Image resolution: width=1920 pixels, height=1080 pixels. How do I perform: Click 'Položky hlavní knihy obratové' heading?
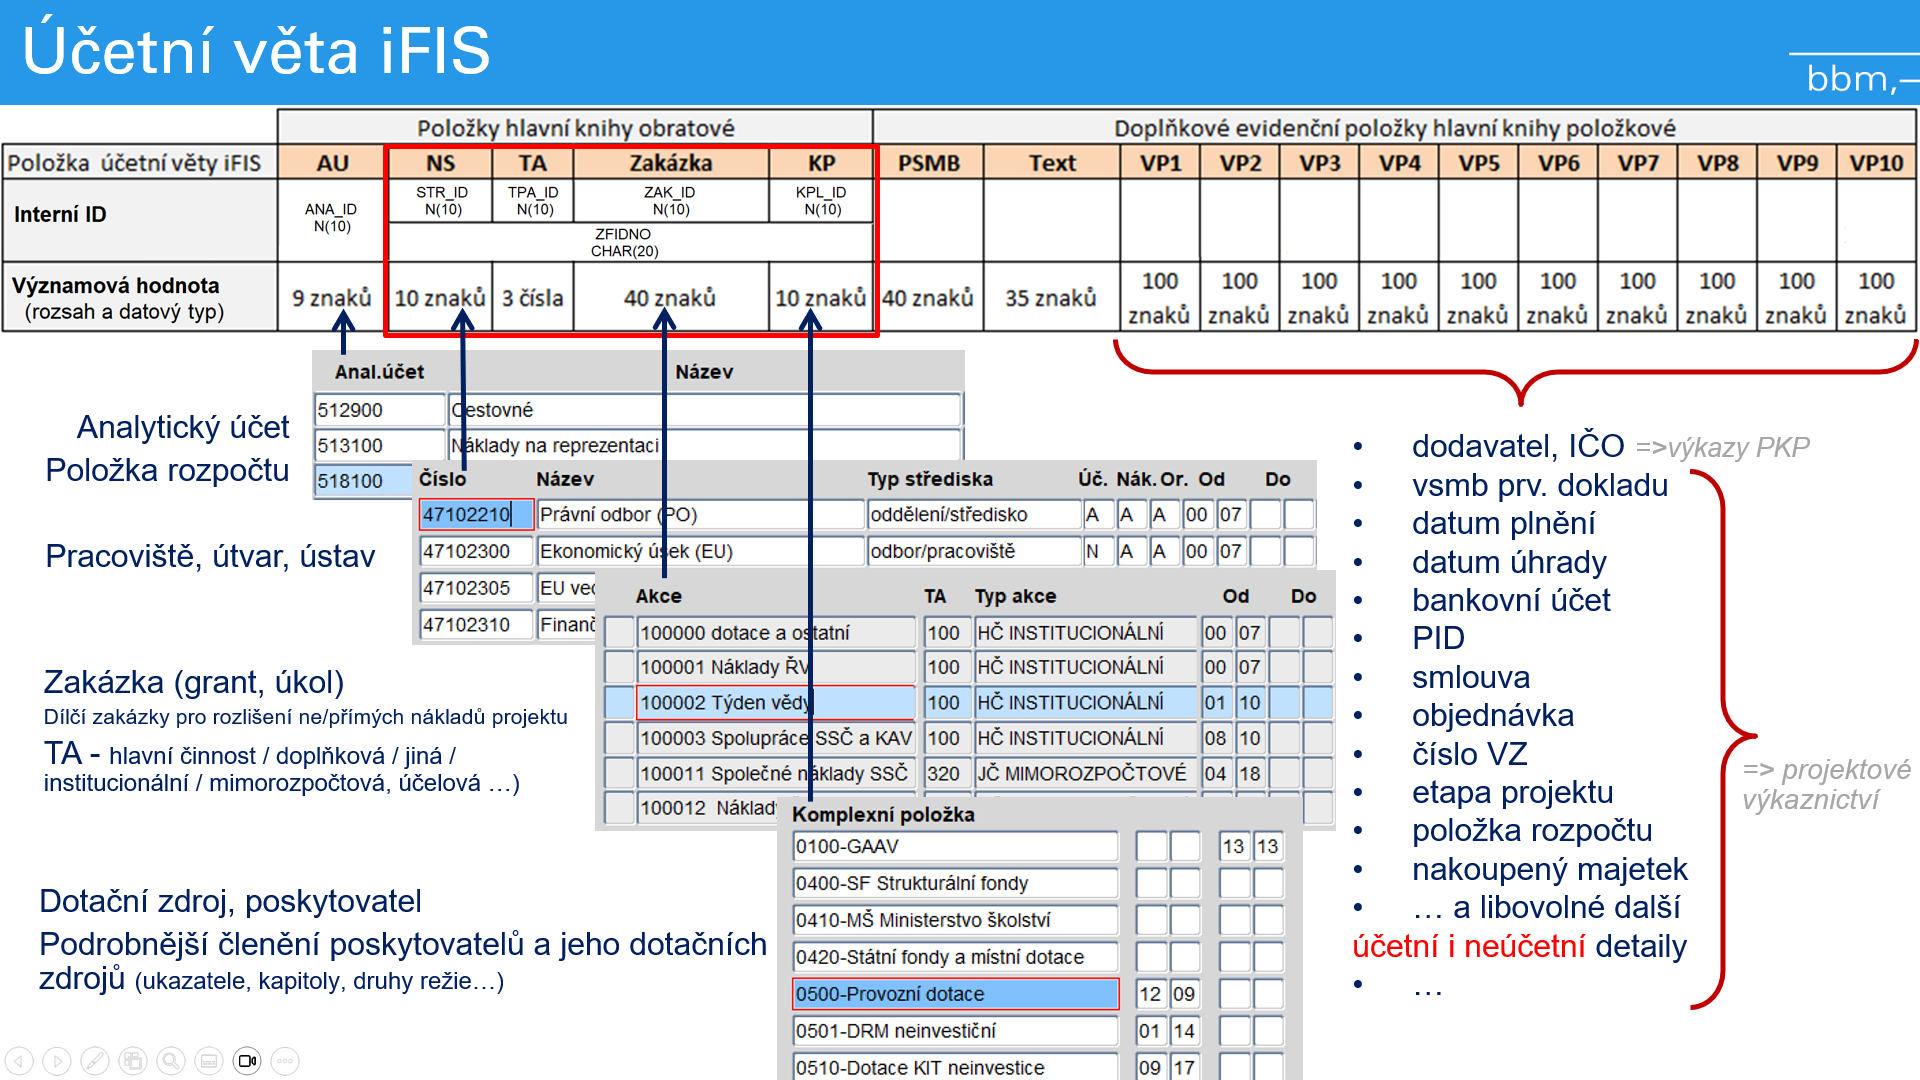click(576, 128)
